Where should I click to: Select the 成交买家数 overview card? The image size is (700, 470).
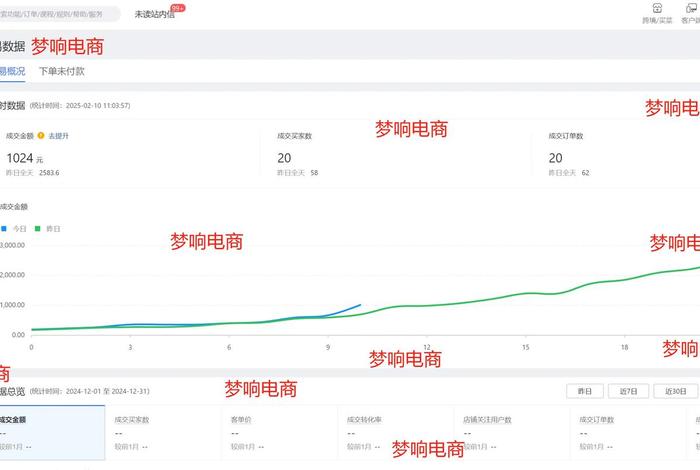tap(163, 433)
